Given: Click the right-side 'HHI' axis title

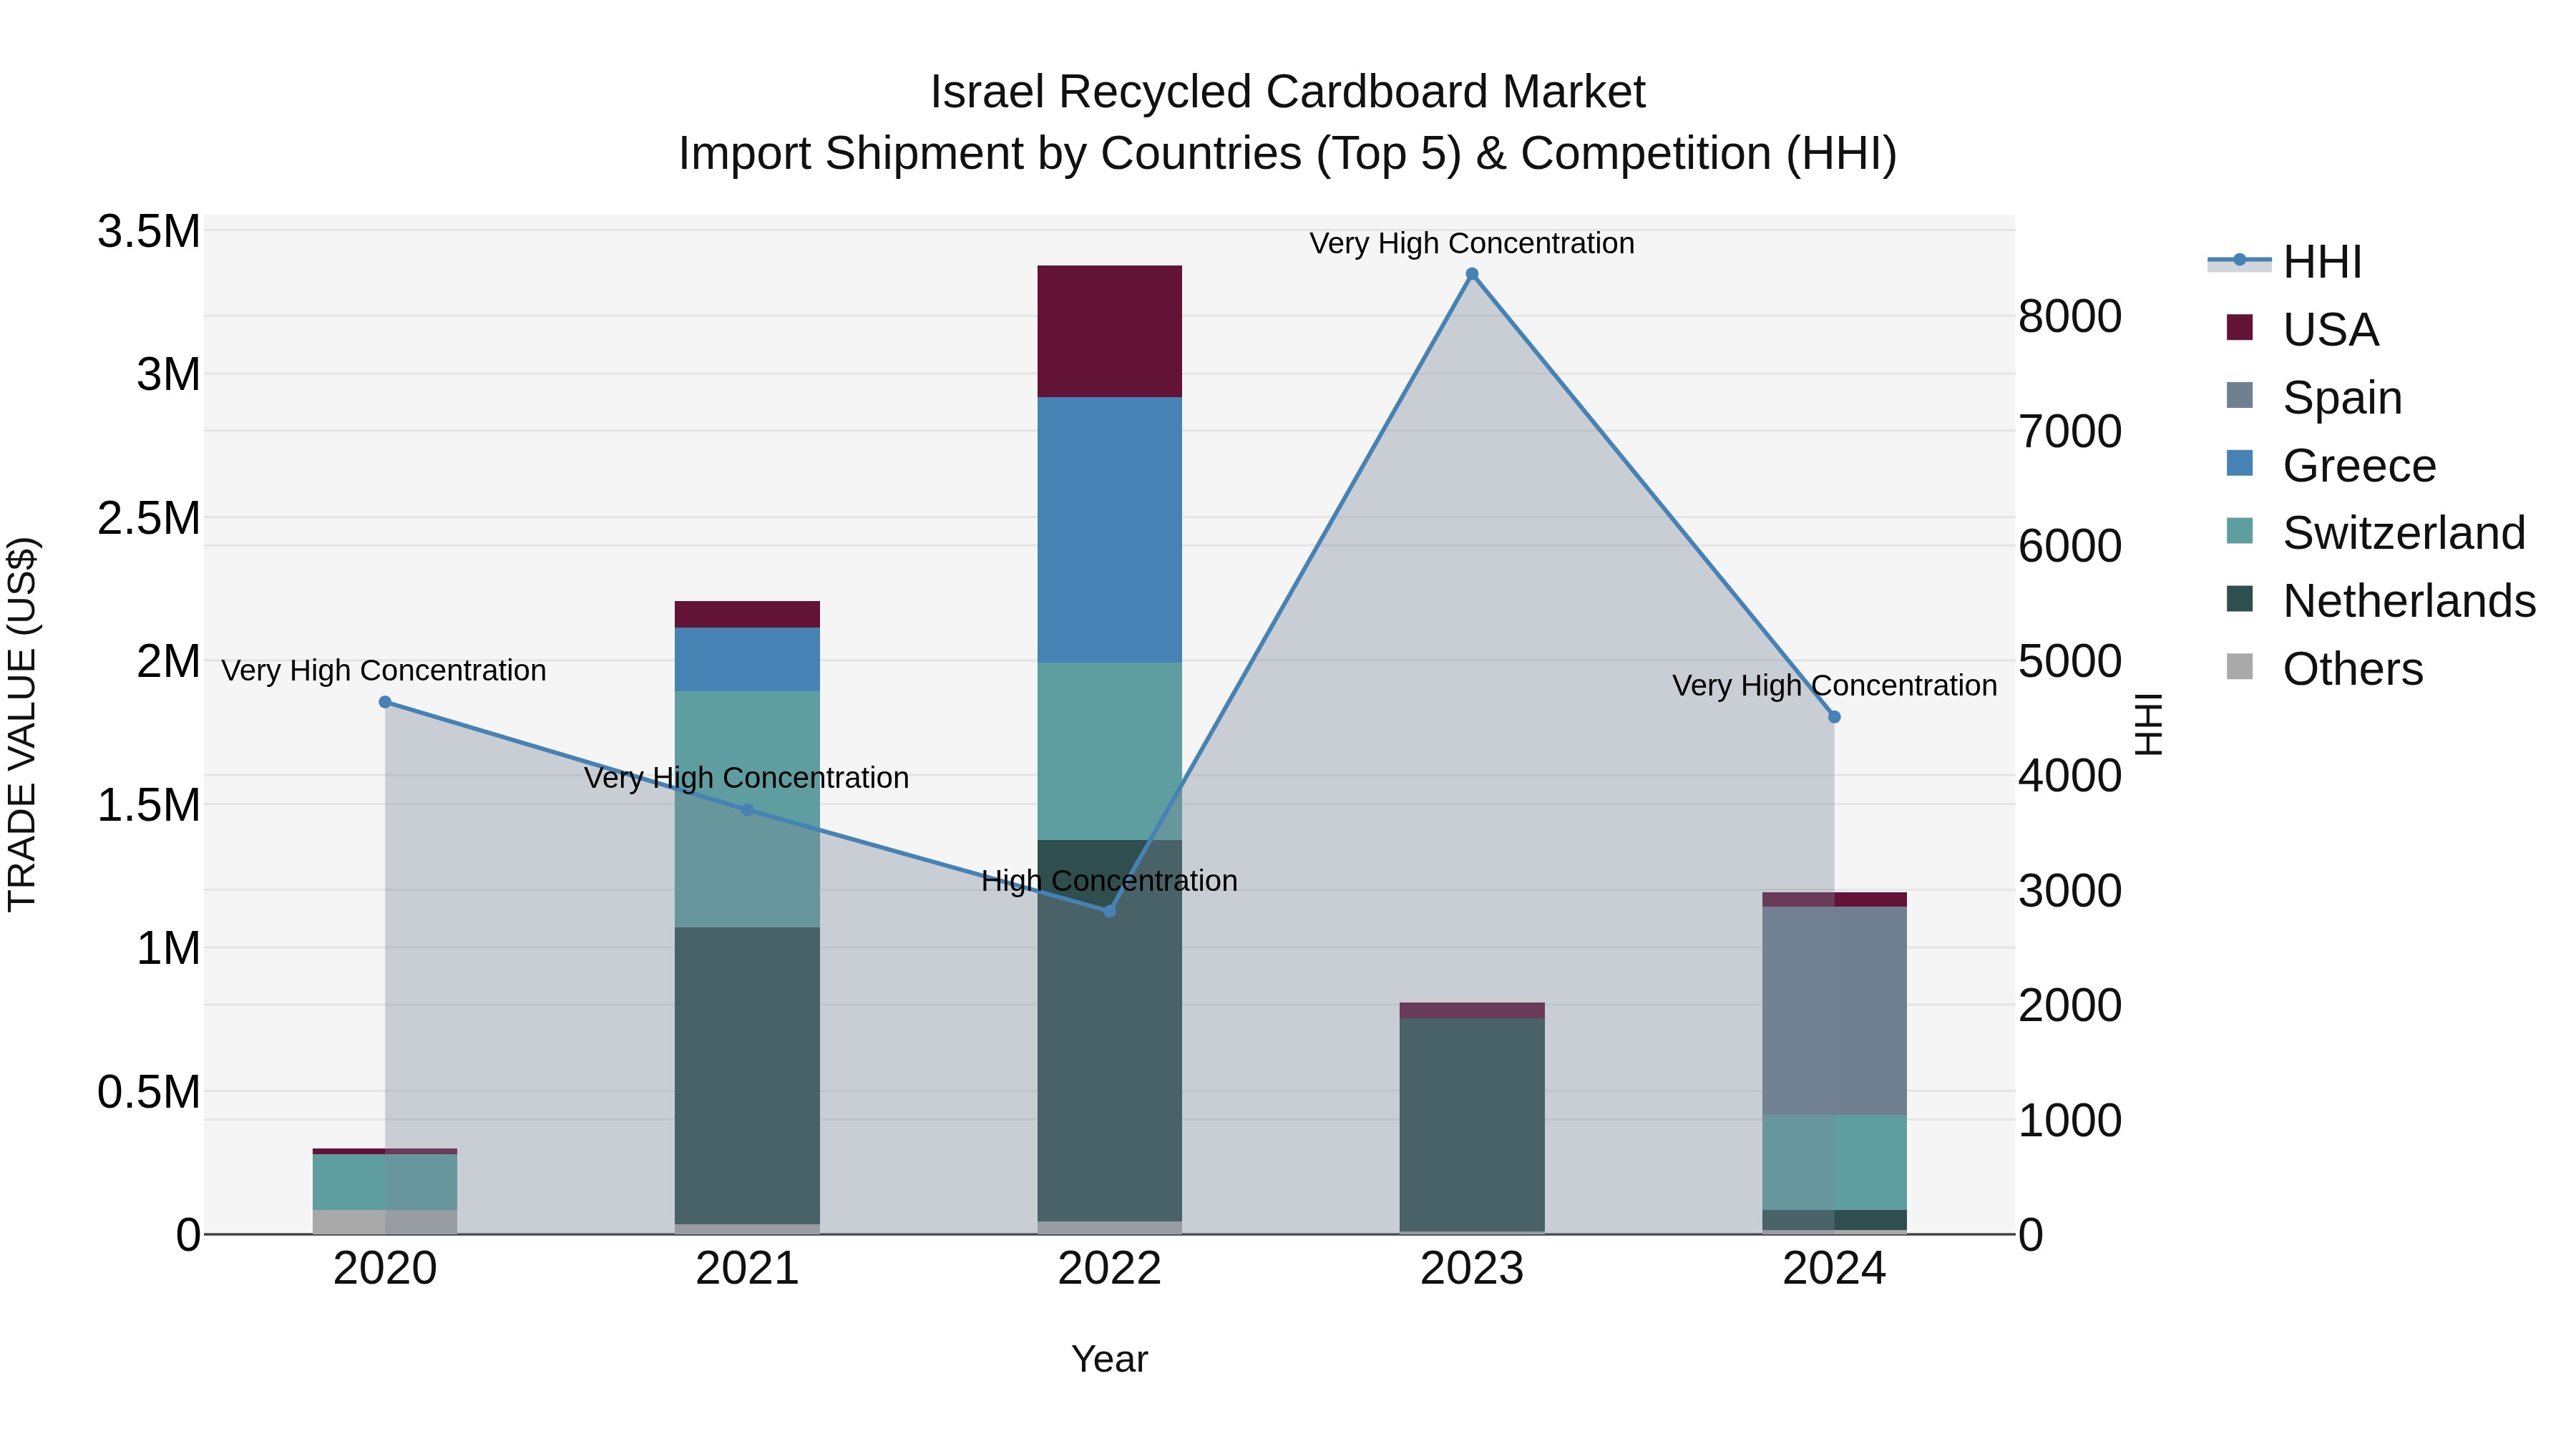Looking at the screenshot, I should (2148, 724).
